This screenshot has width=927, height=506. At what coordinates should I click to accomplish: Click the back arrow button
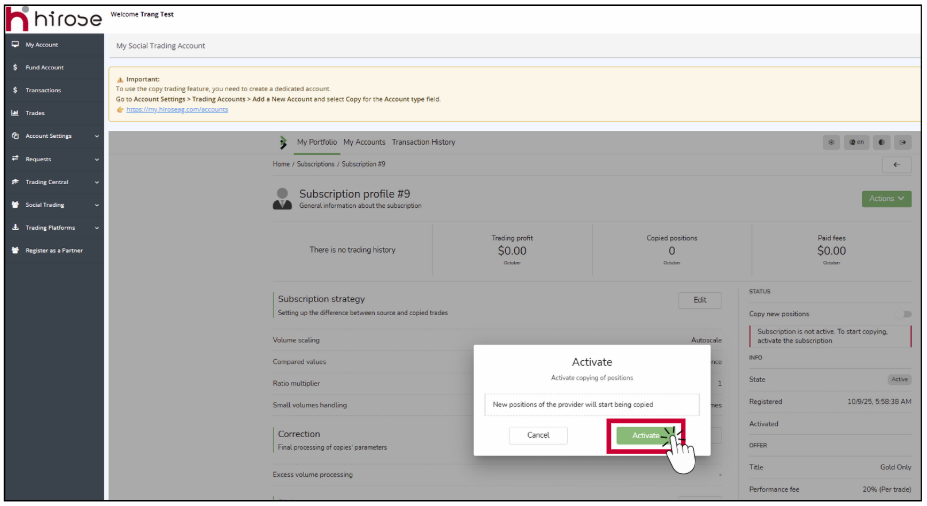coord(896,165)
